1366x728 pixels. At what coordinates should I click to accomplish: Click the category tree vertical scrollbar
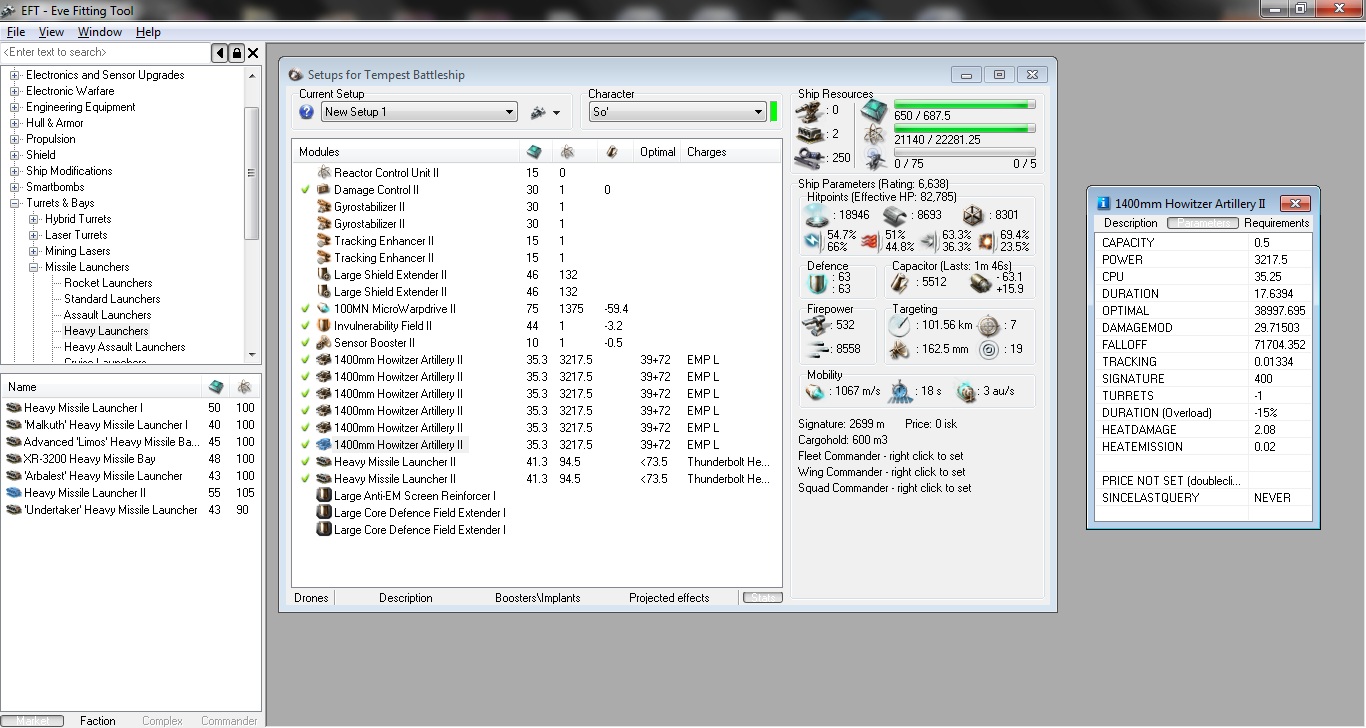click(252, 173)
